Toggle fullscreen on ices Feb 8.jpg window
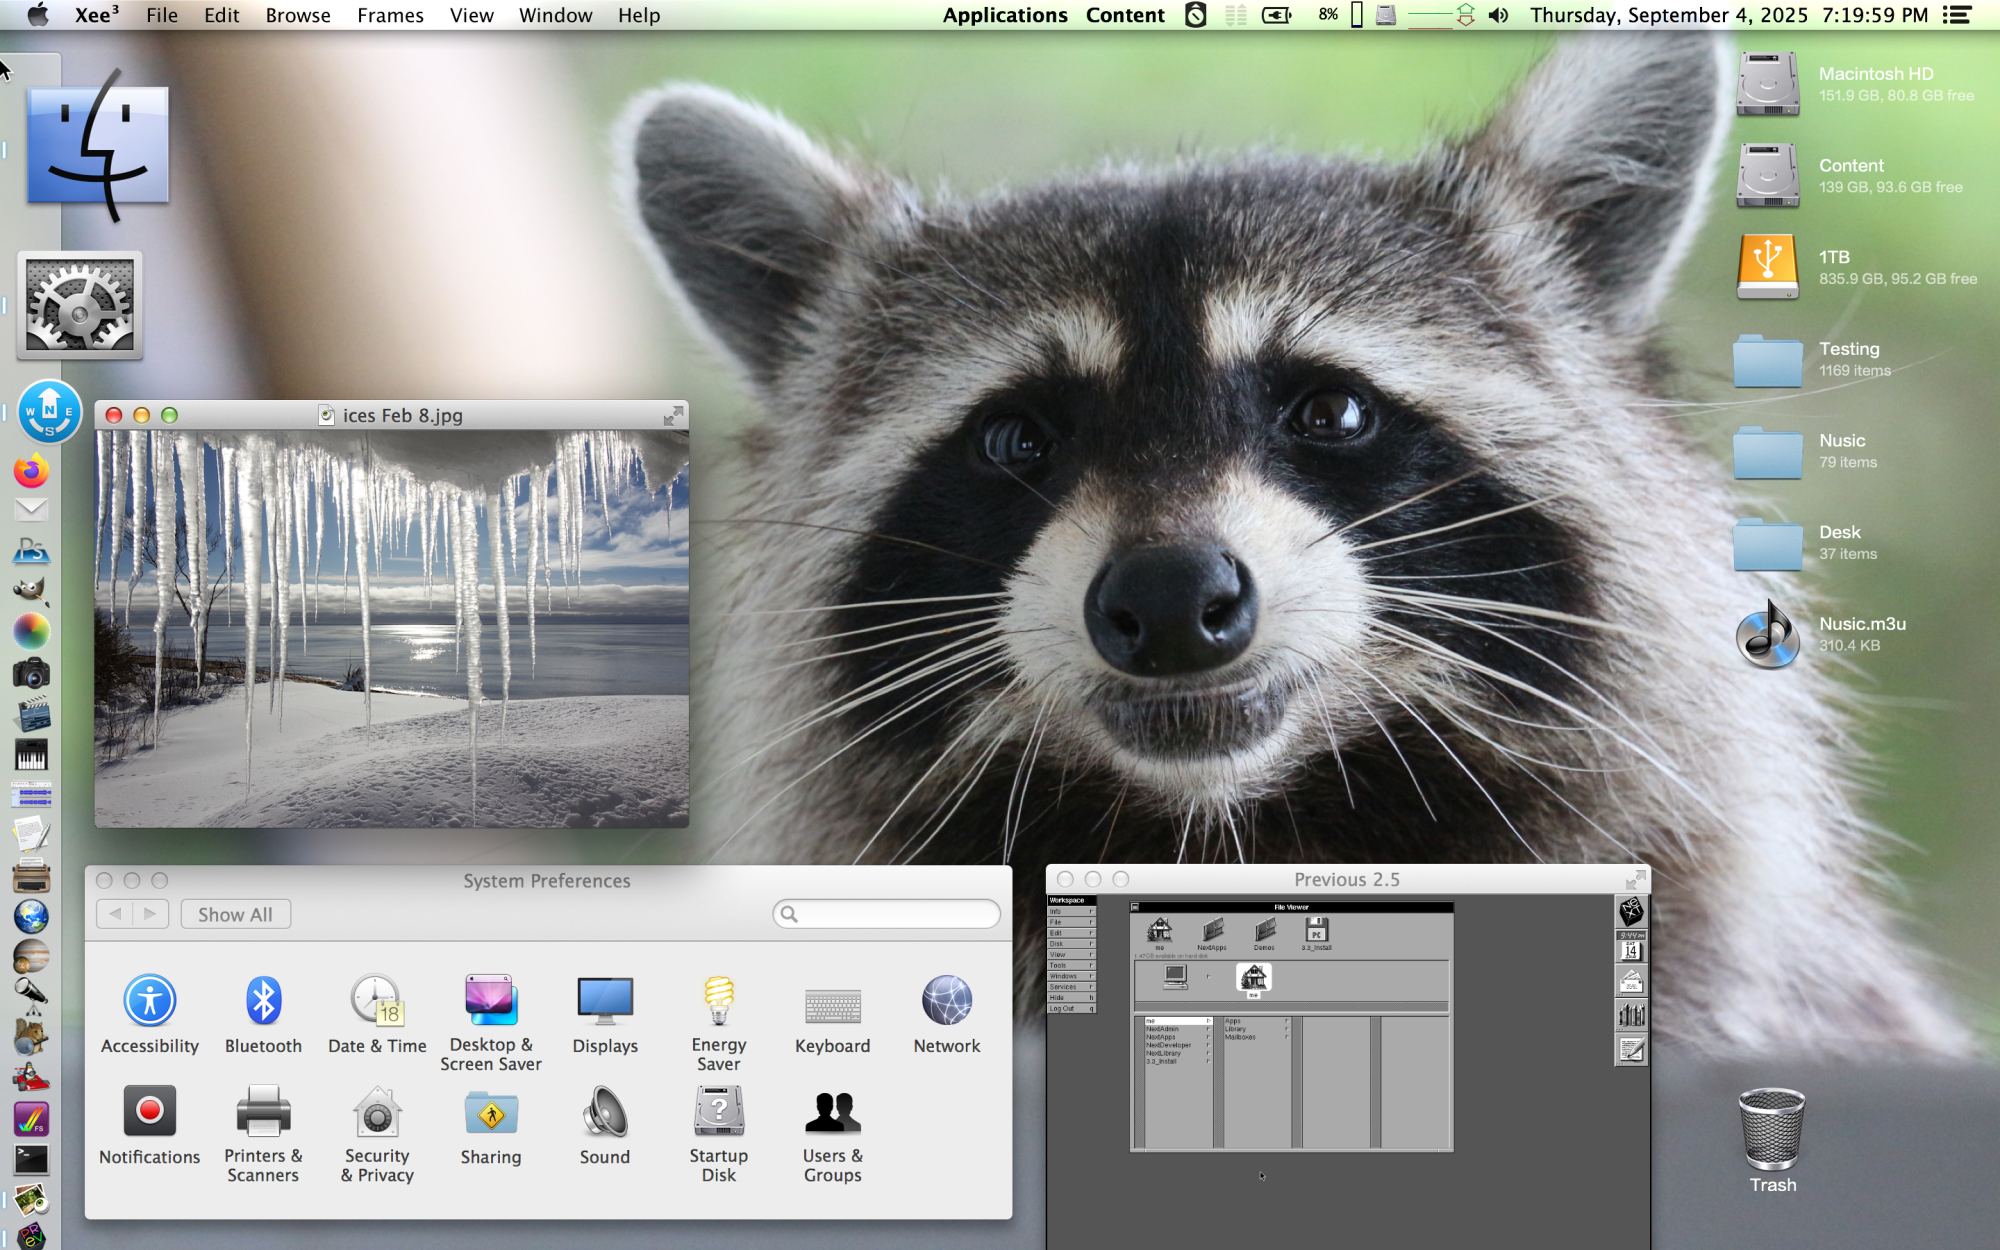Image resolution: width=2000 pixels, height=1250 pixels. [x=673, y=415]
